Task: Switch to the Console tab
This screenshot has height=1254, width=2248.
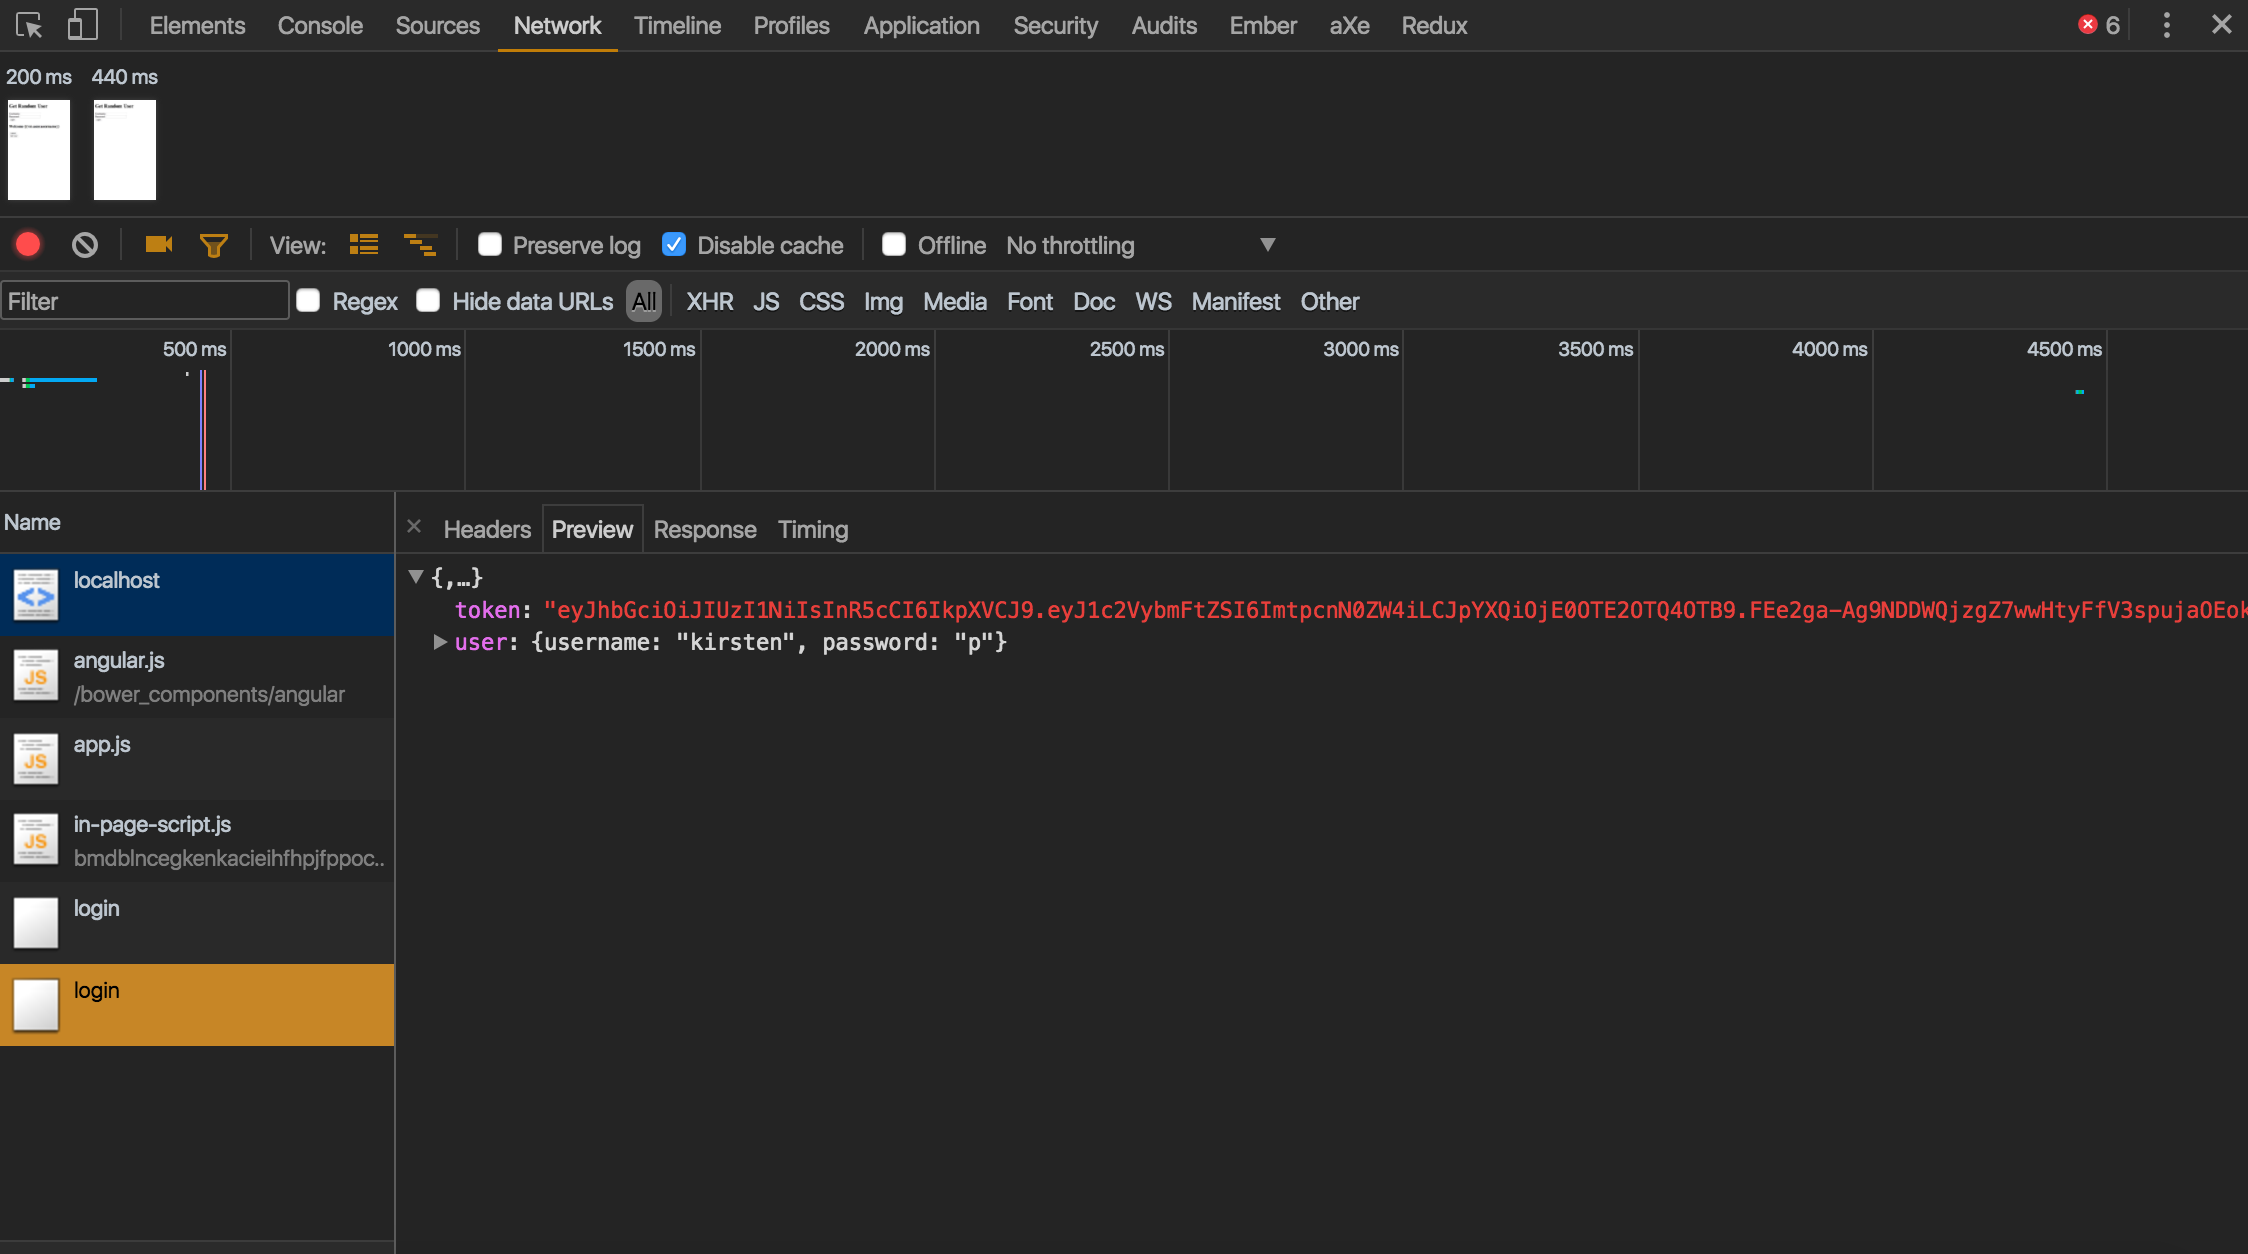Action: tap(320, 25)
